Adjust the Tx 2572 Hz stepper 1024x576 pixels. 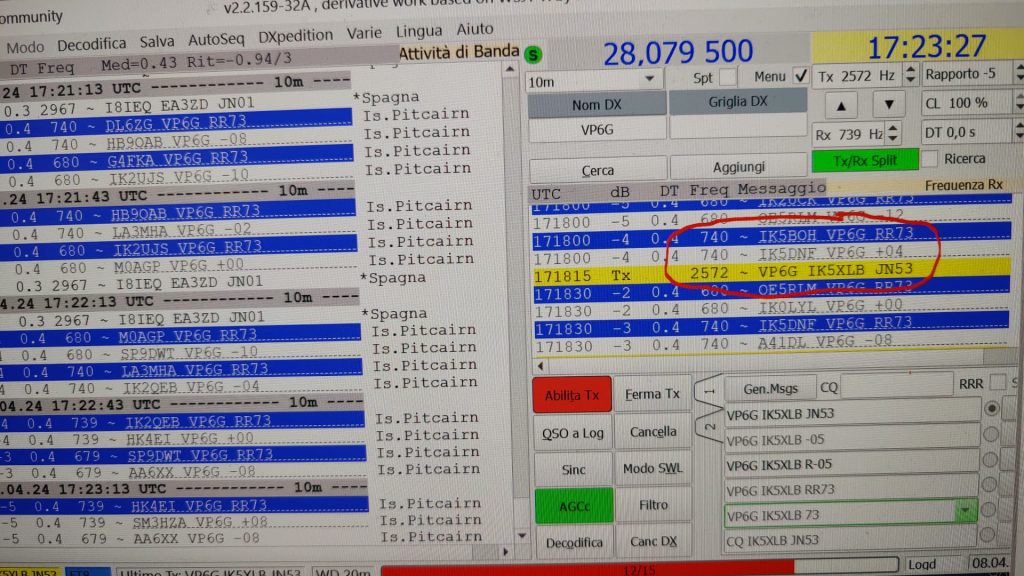click(x=910, y=74)
